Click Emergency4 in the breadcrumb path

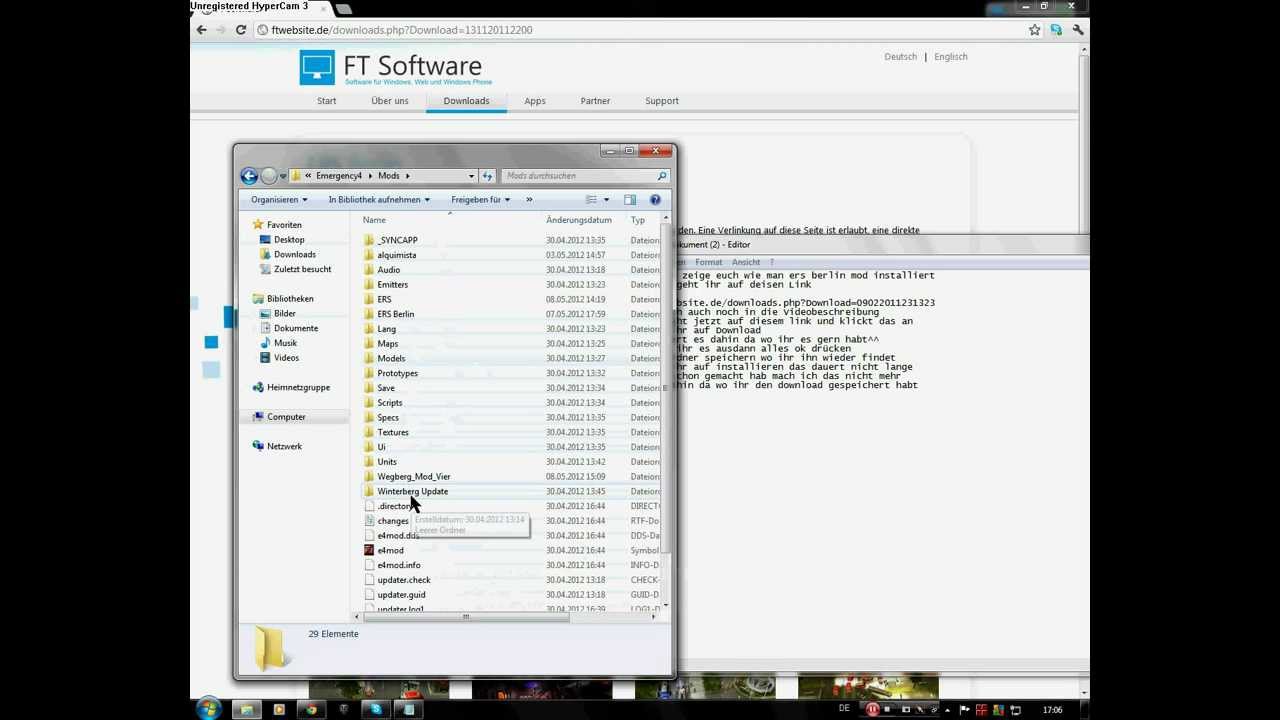pos(339,176)
